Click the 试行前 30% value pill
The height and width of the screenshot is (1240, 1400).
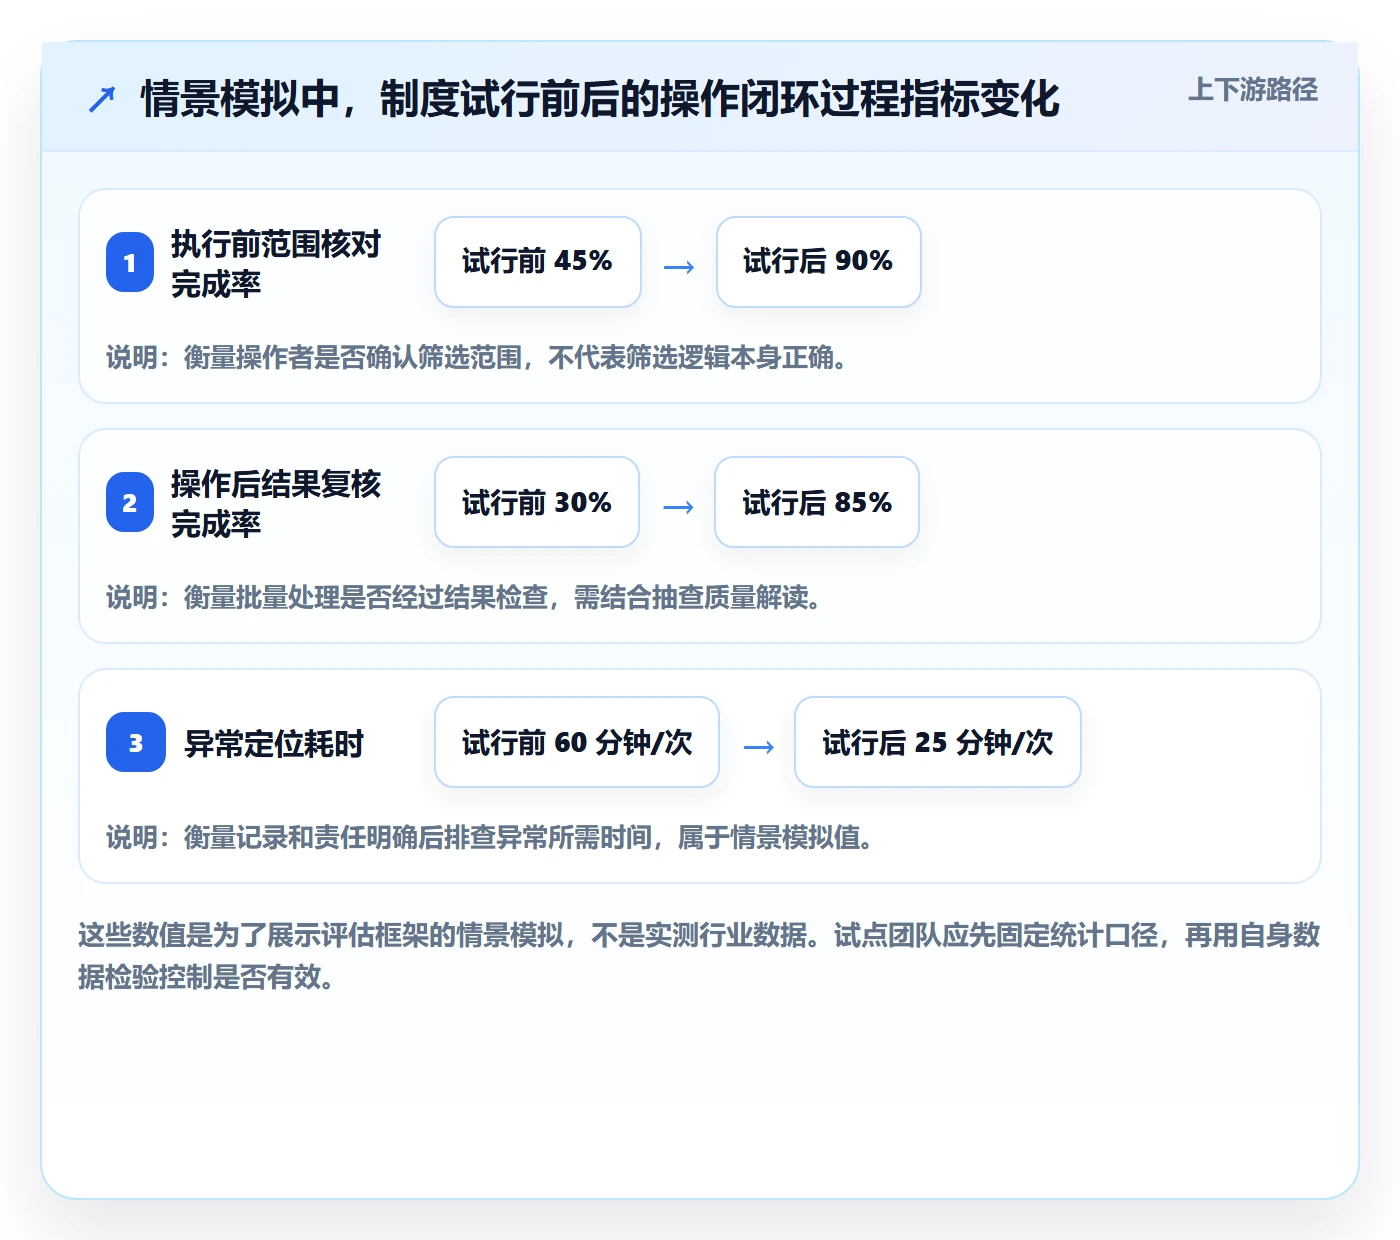pos(537,502)
